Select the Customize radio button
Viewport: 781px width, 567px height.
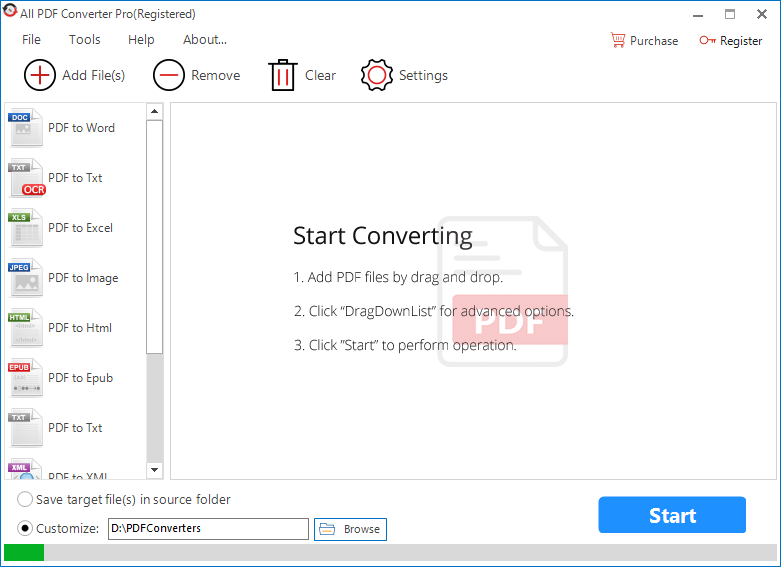click(x=25, y=528)
